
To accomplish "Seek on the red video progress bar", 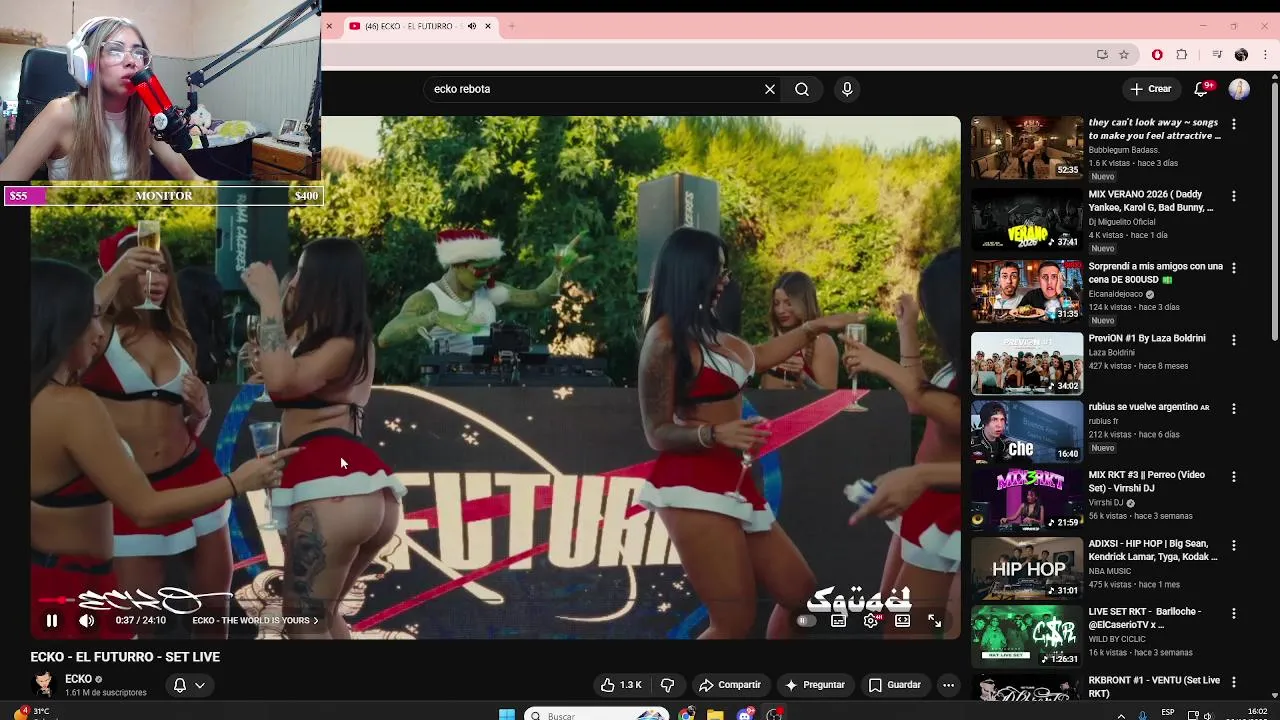I will [x=495, y=602].
